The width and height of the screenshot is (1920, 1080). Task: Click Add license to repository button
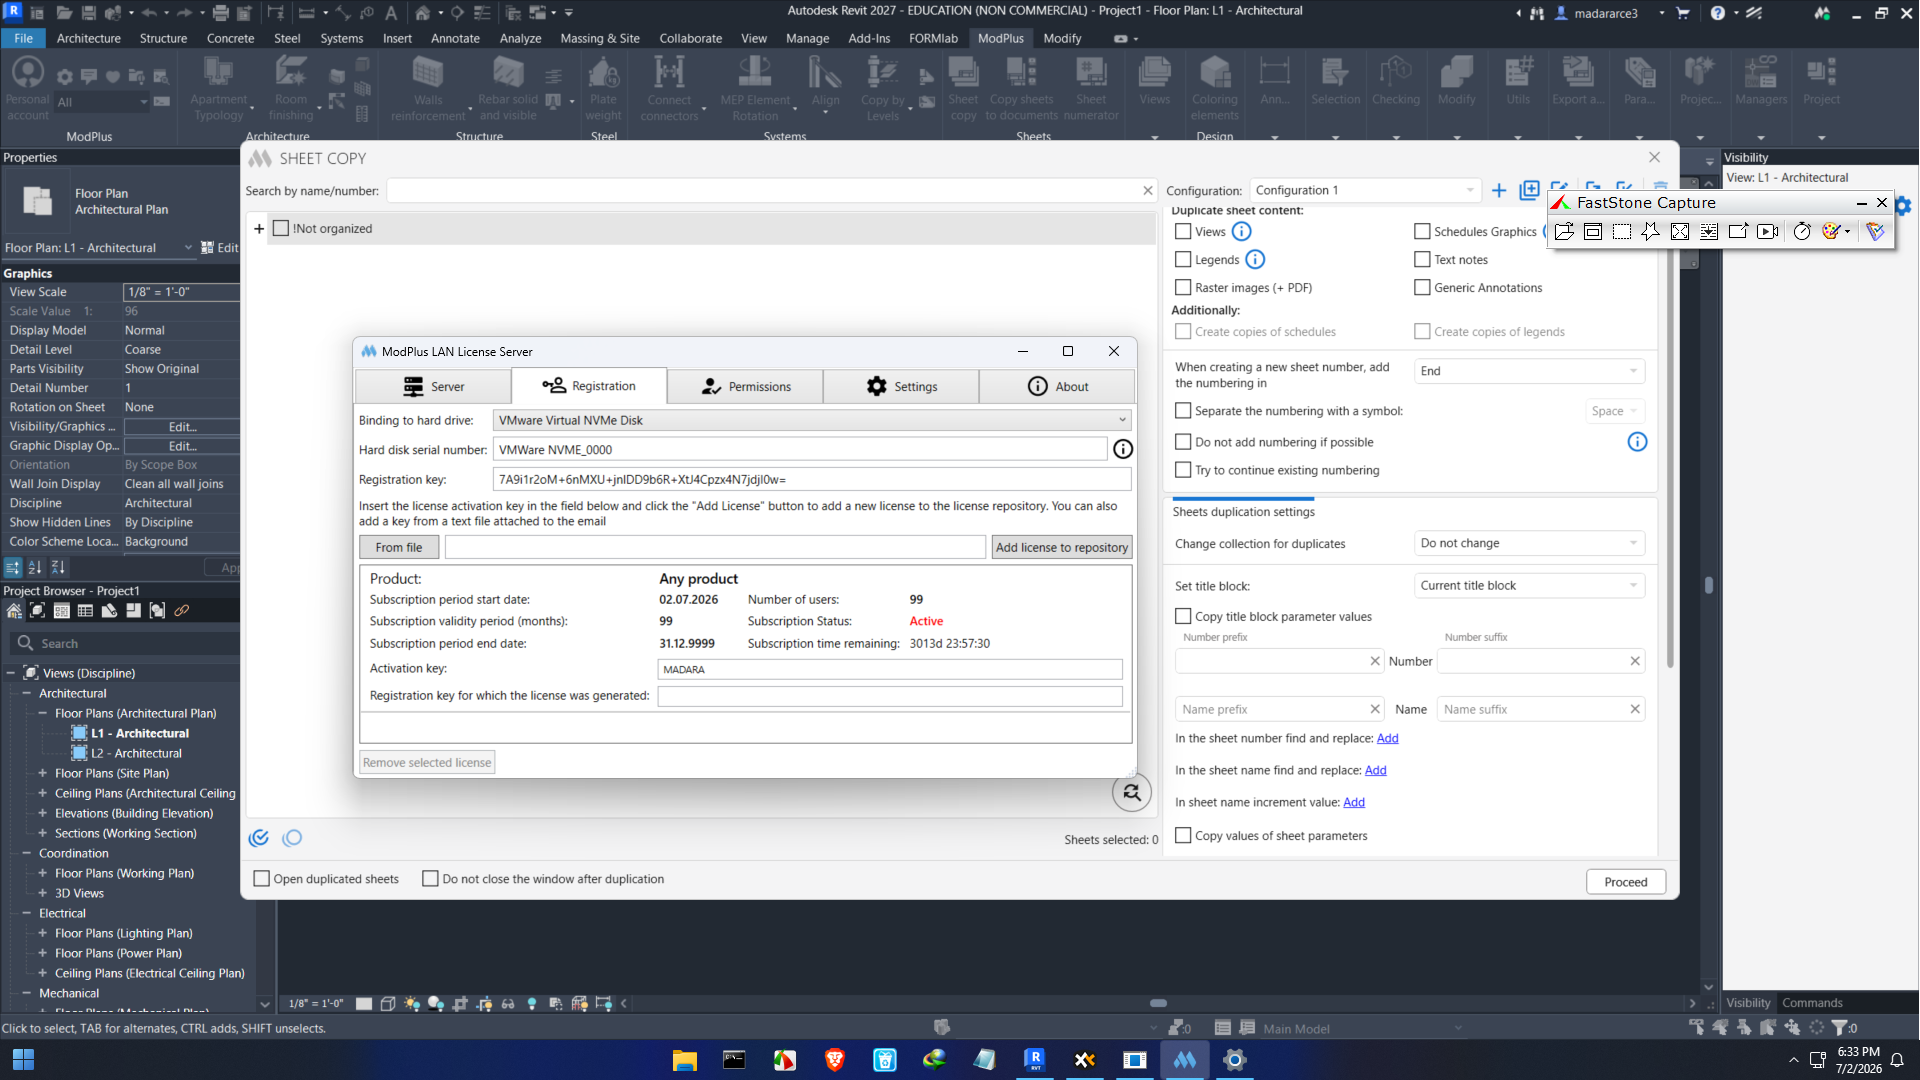click(x=1061, y=548)
